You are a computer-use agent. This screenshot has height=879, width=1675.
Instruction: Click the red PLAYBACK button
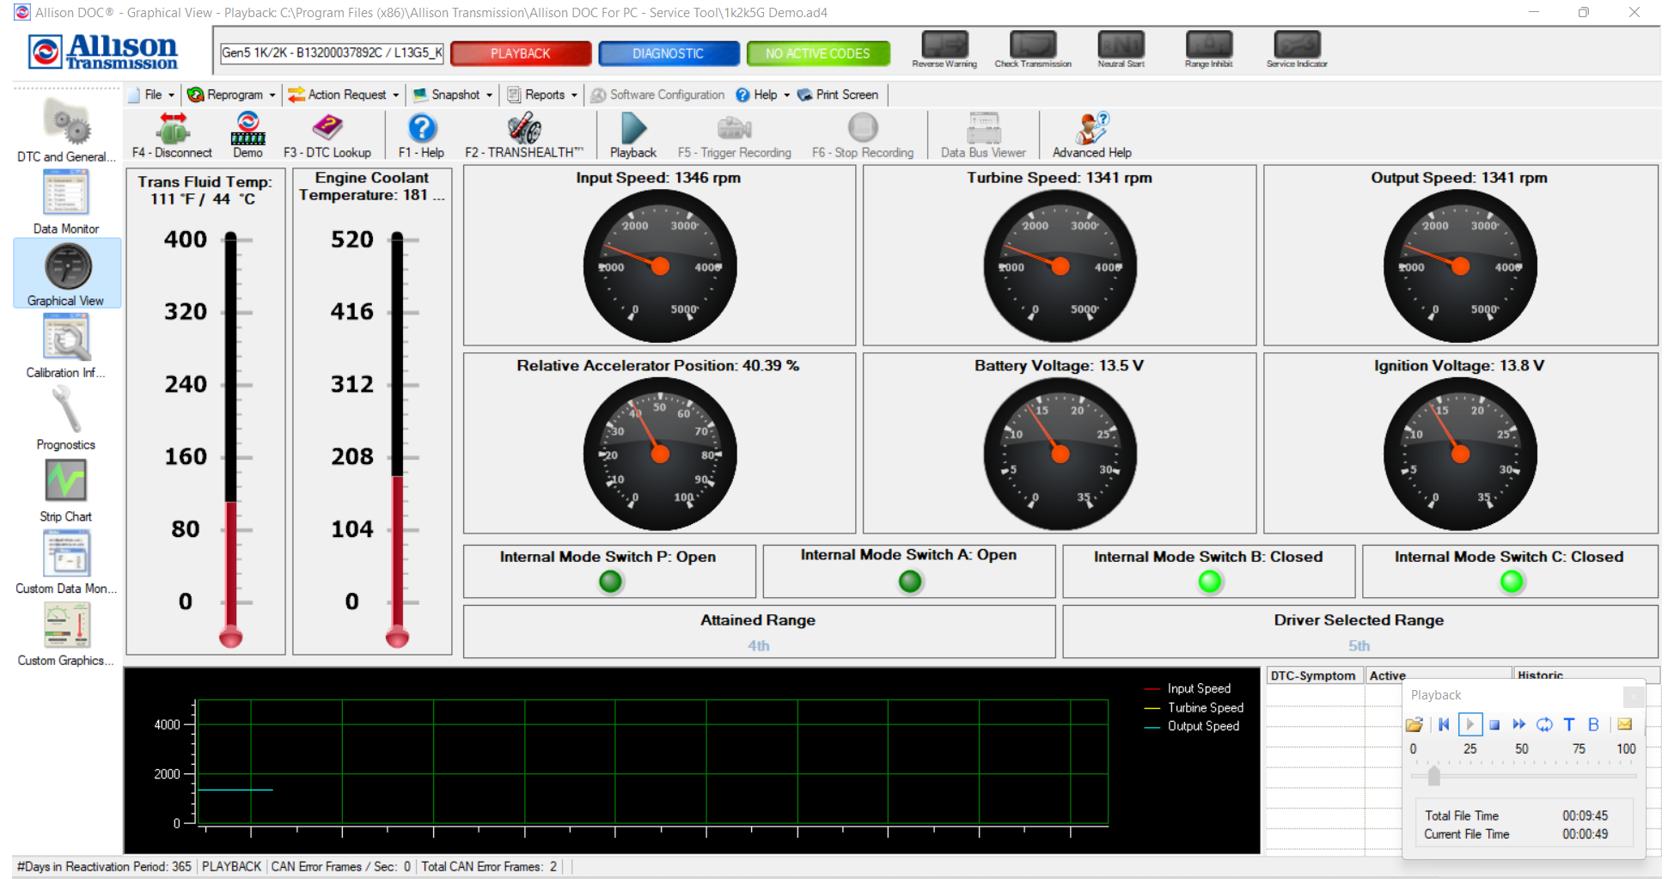click(520, 54)
